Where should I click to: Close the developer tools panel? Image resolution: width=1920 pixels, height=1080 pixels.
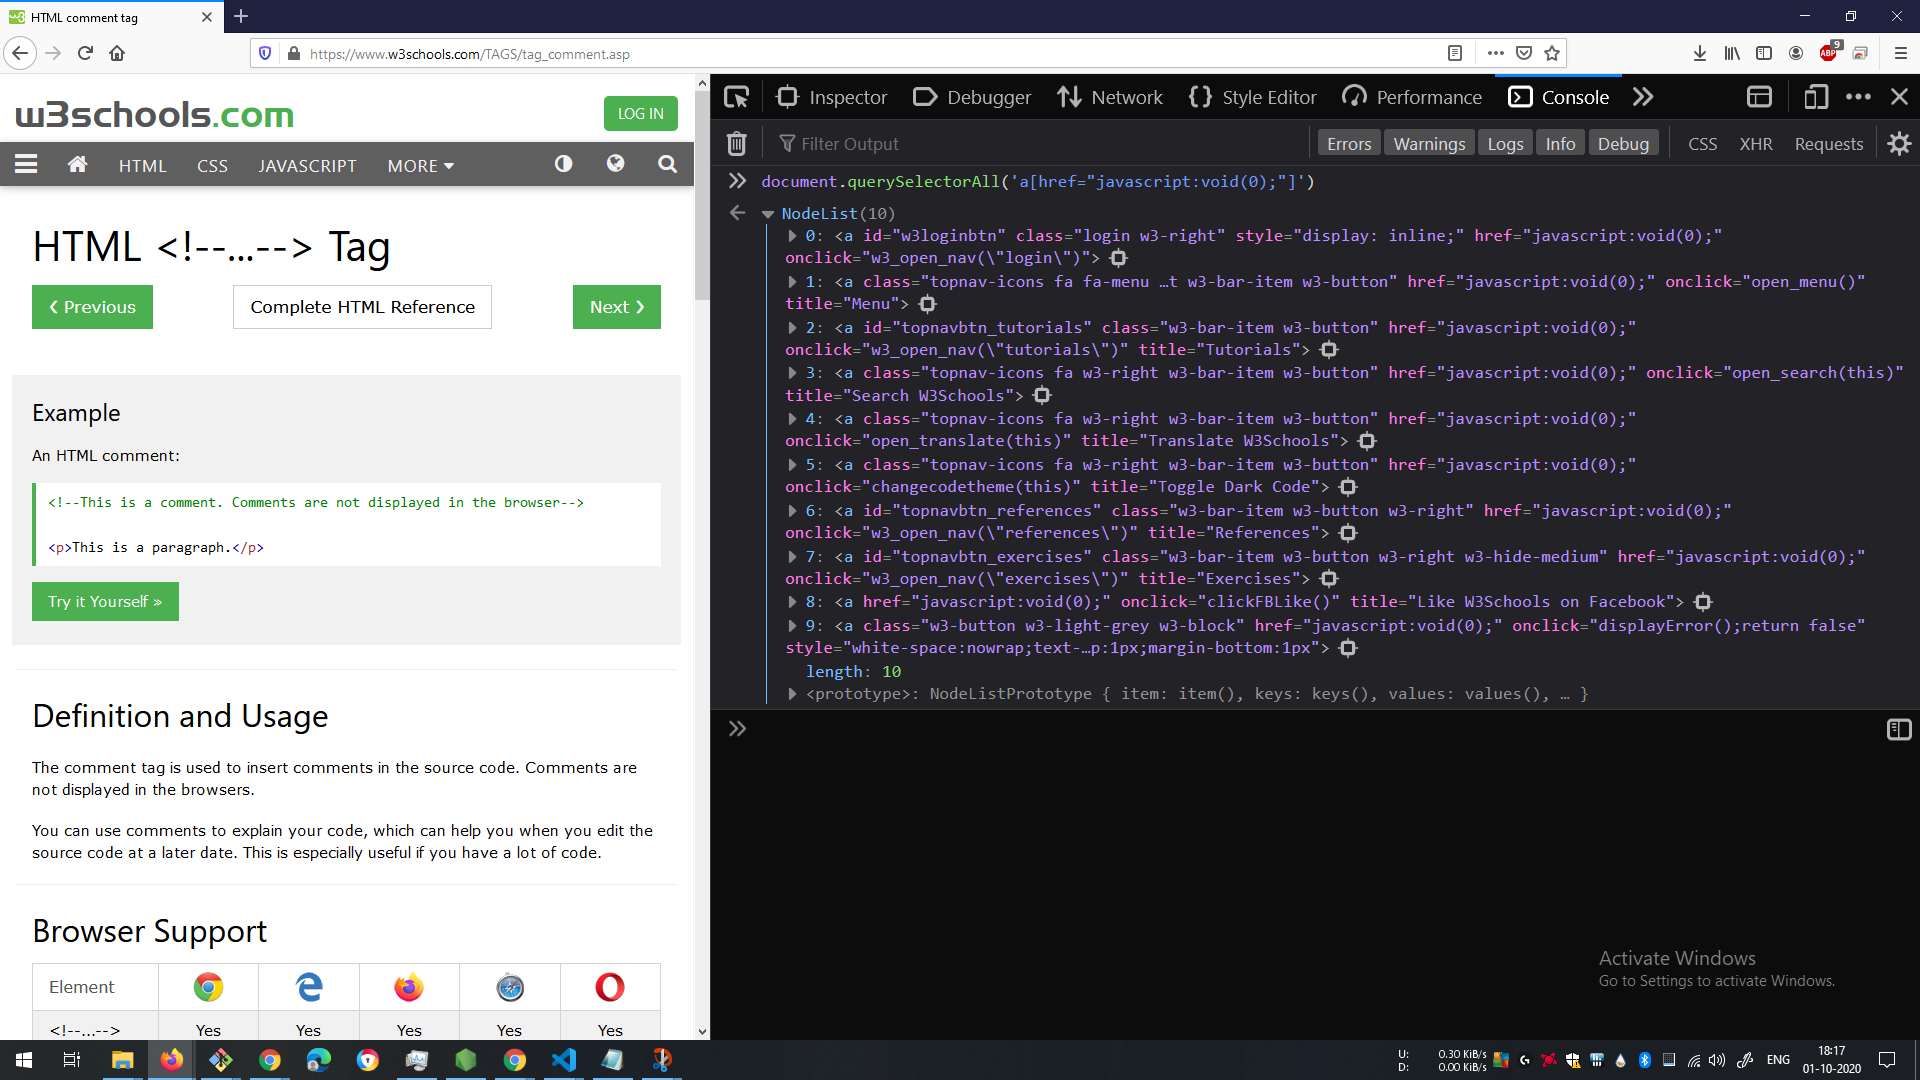(x=1899, y=97)
